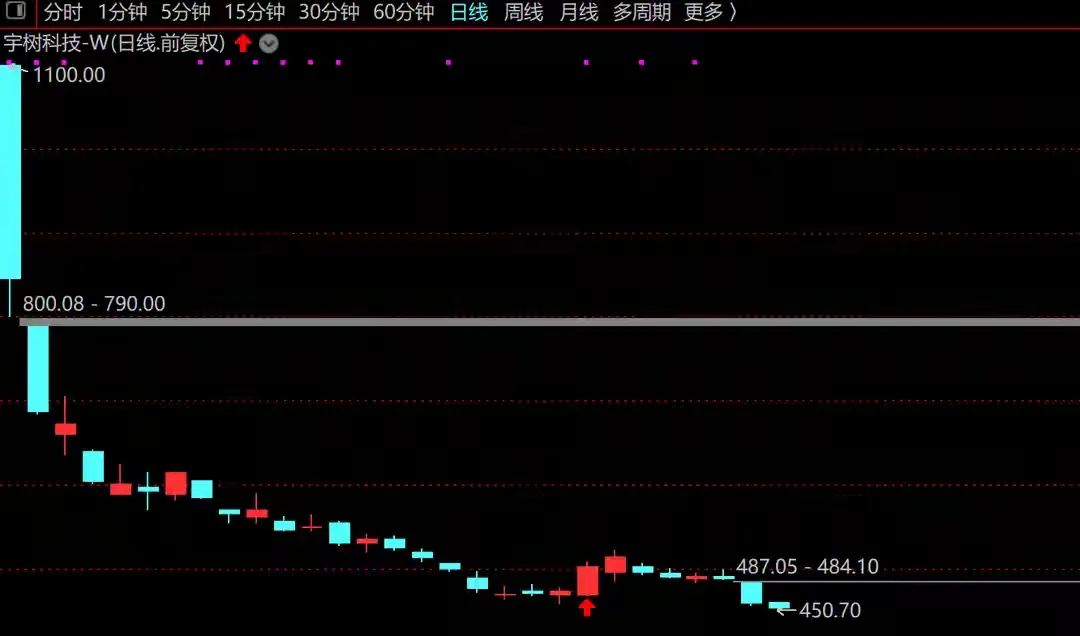
Task: Click the 450.70 low price label
Action: click(x=829, y=610)
